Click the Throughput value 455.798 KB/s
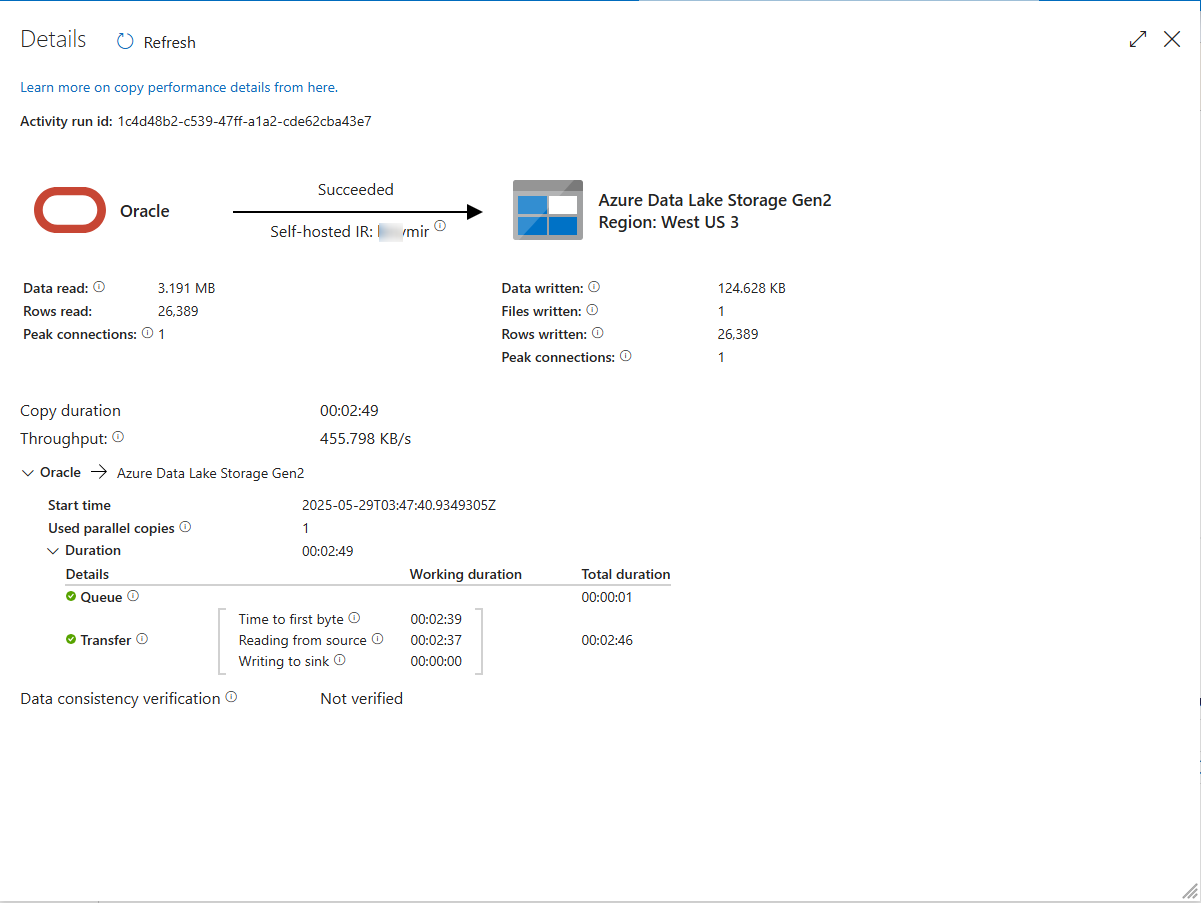 coord(366,438)
